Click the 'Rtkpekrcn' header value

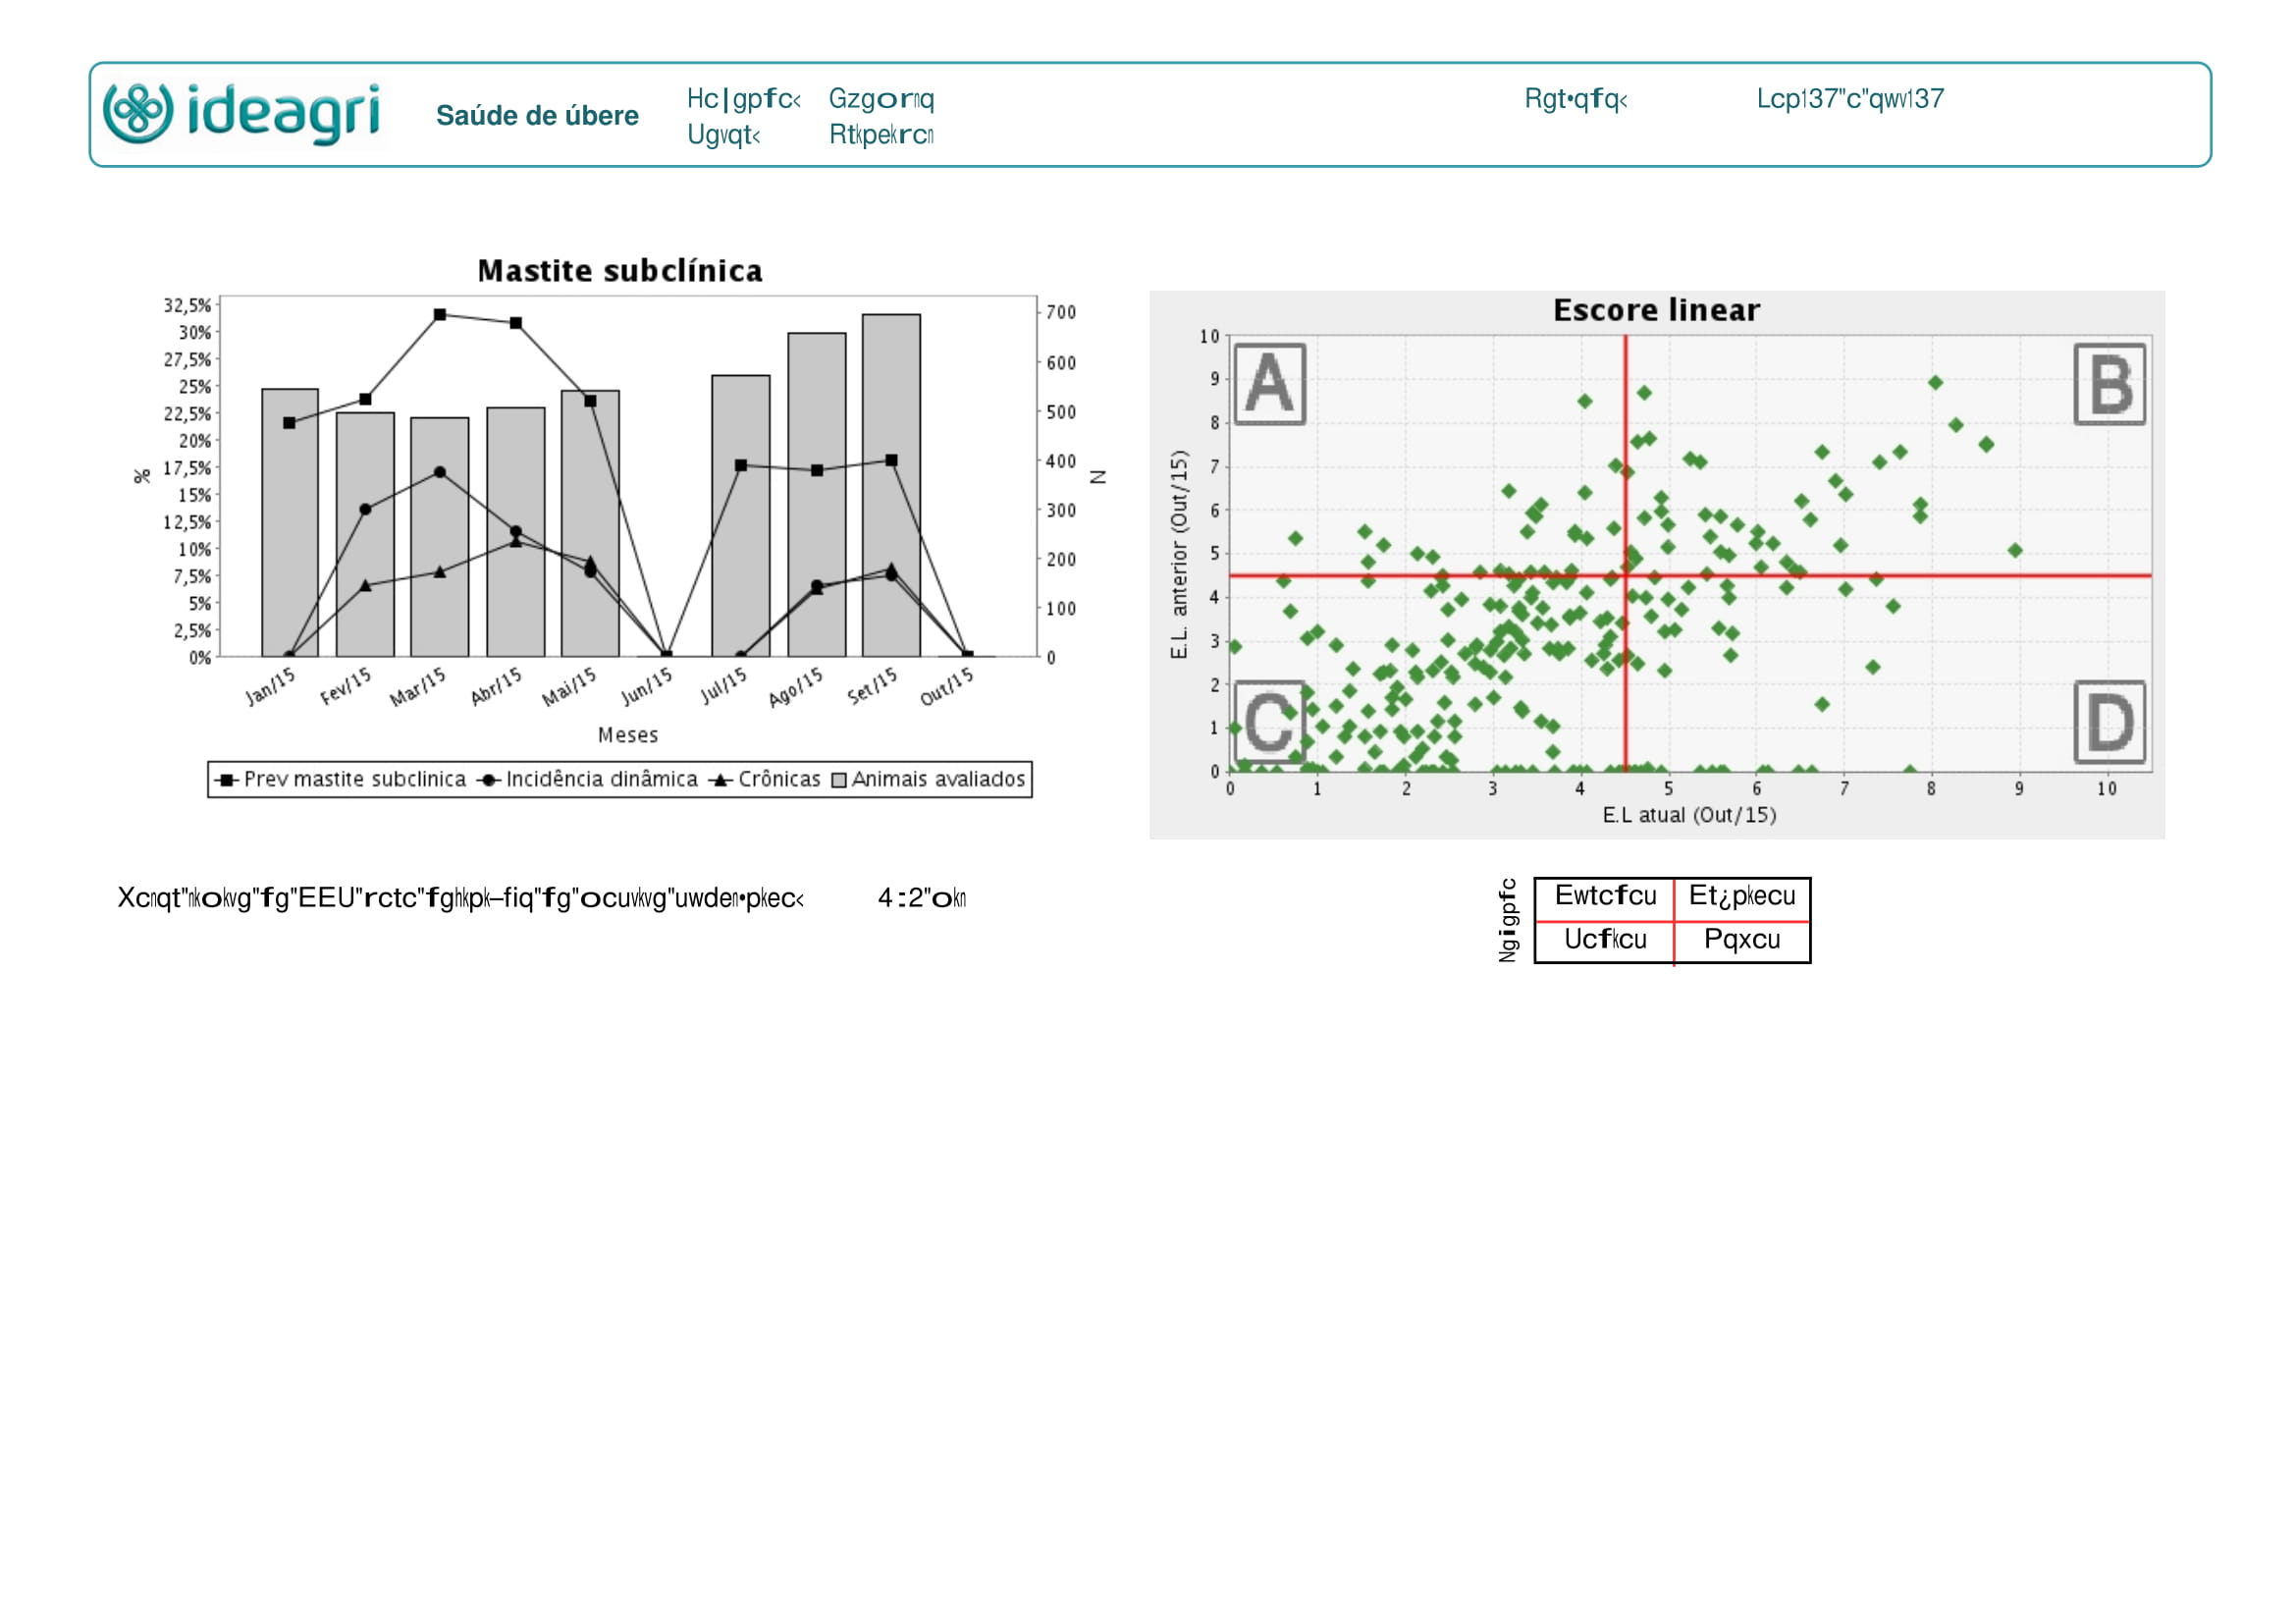click(881, 135)
